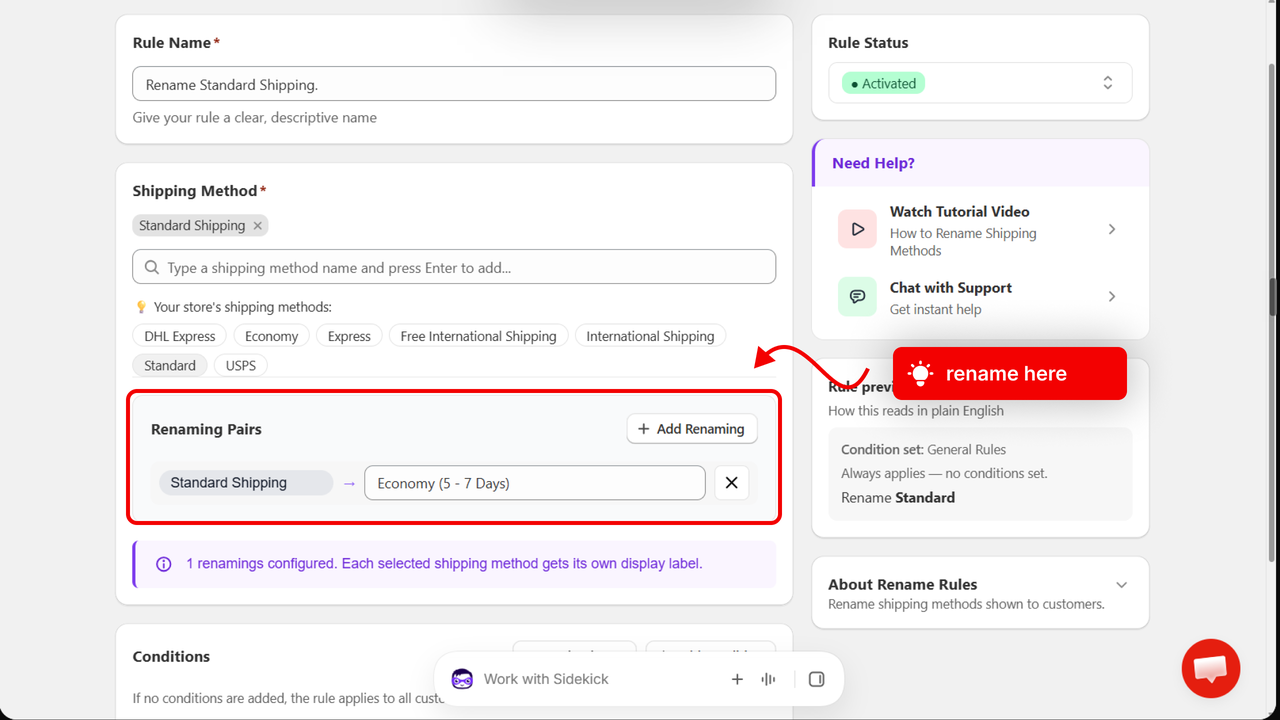Open Watch Tutorial Video chevron
The height and width of the screenshot is (720, 1280).
coord(1112,230)
